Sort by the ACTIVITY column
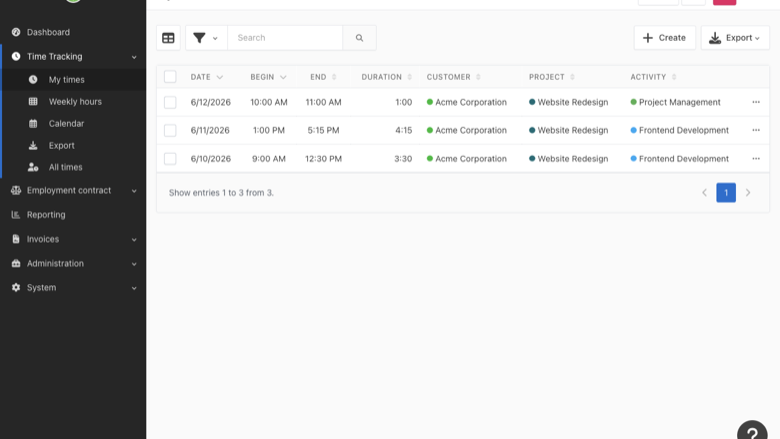The height and width of the screenshot is (439, 780). [653, 77]
